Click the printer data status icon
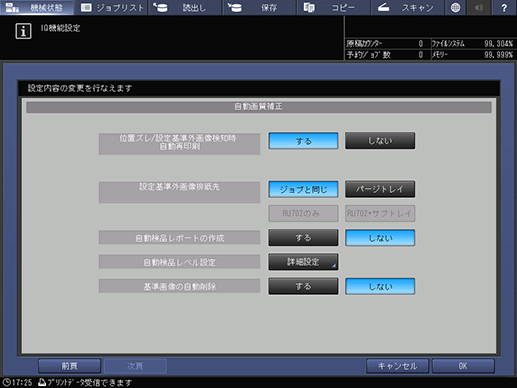Image resolution: width=517 pixels, height=388 pixels. [42, 382]
